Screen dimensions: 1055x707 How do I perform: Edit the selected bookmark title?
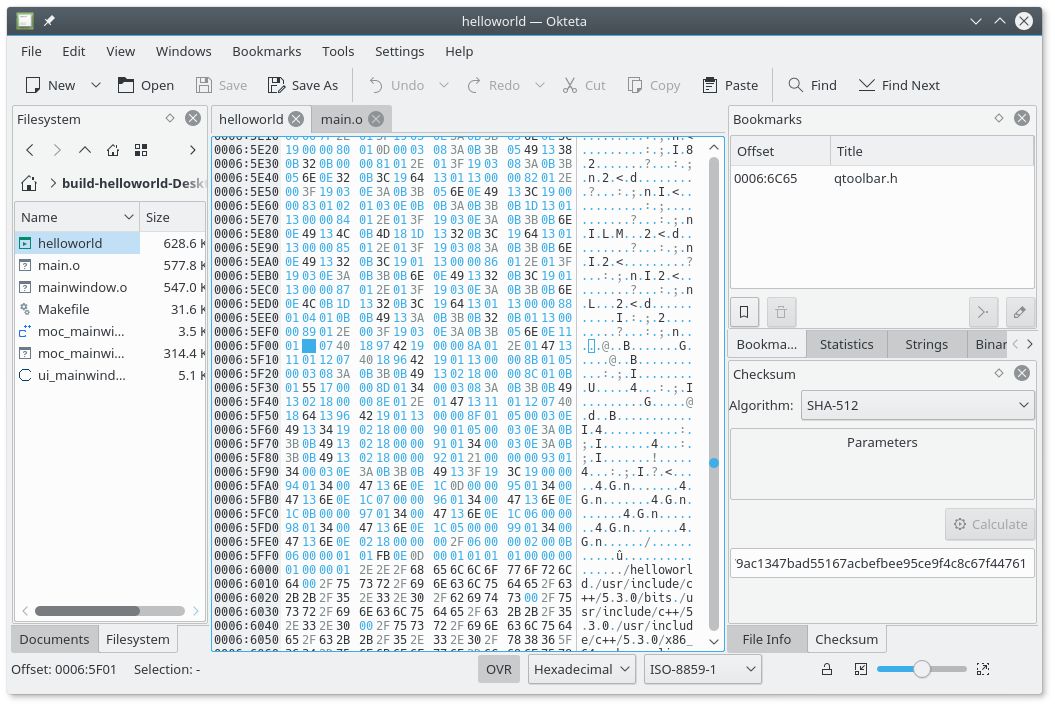[x=1020, y=312]
